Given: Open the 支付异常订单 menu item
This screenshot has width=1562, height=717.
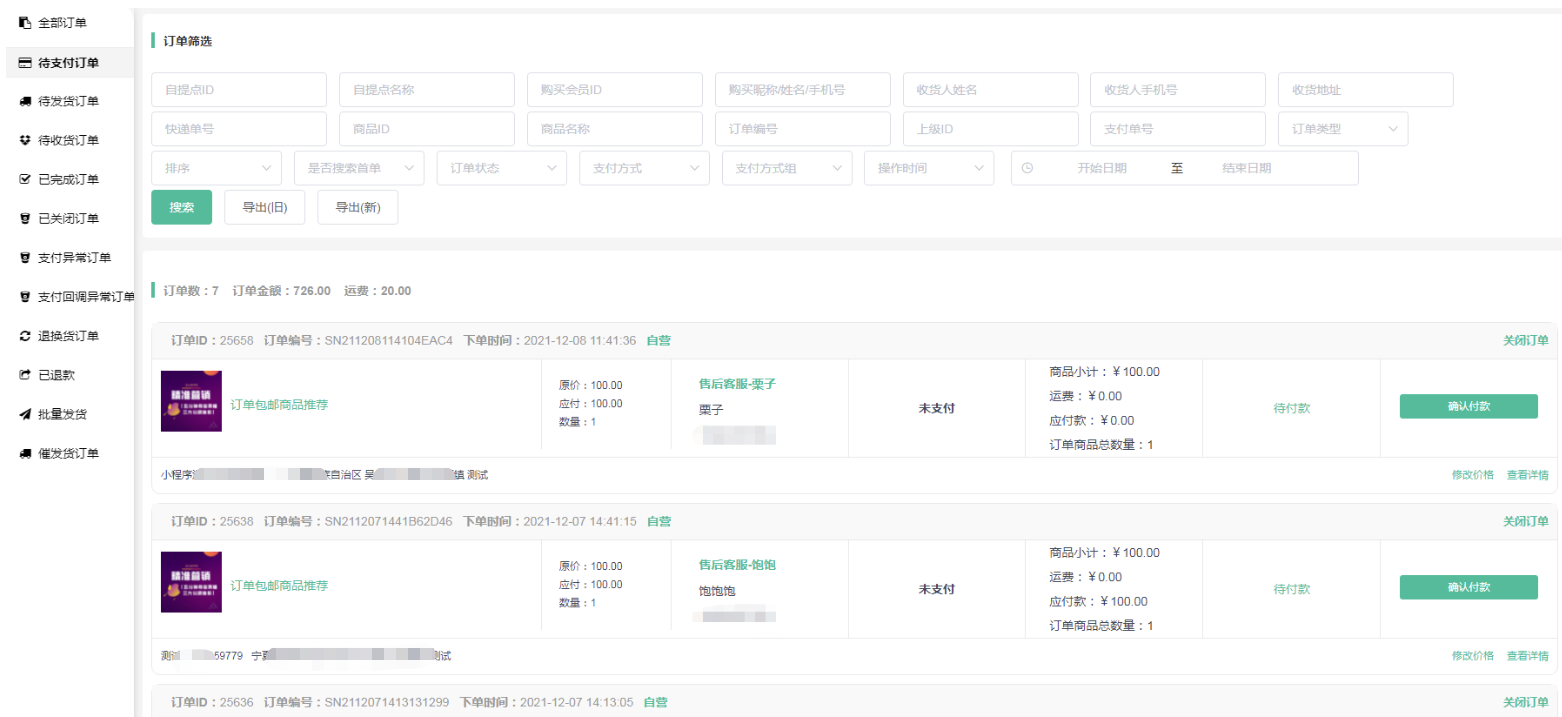Looking at the screenshot, I should coord(74,258).
